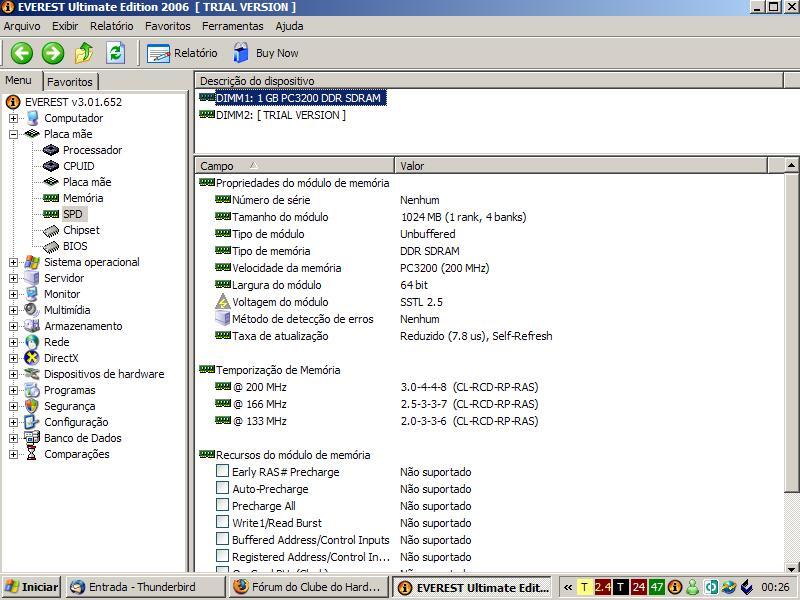800x600 pixels.
Task: Click the Multimídia speaker icon
Action: [32, 310]
